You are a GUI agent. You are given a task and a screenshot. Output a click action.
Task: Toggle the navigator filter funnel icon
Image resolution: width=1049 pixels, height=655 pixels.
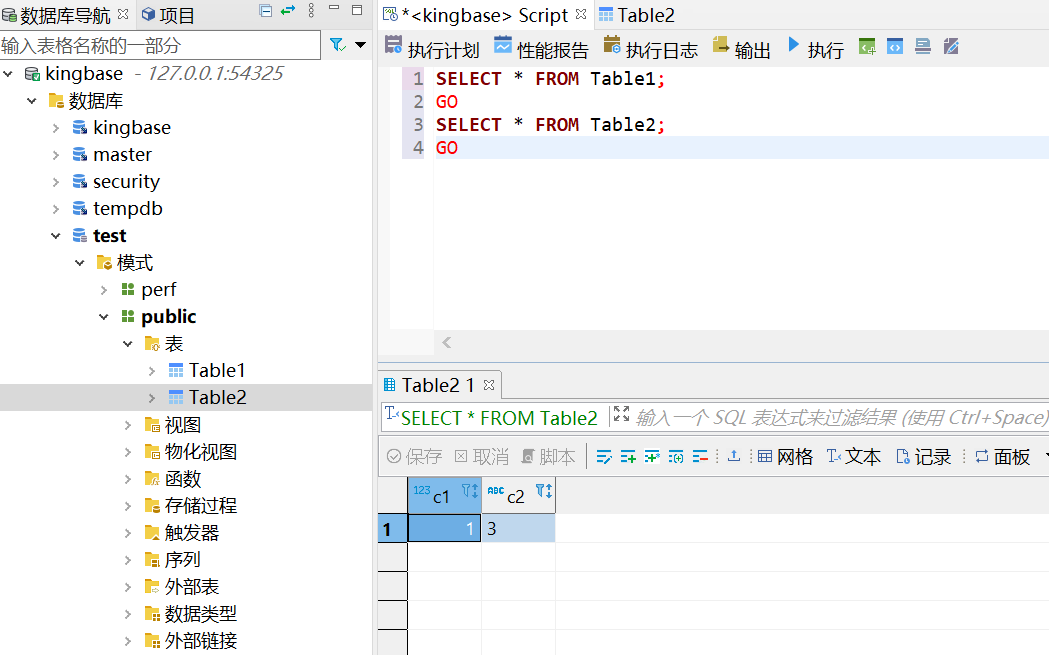(x=337, y=45)
